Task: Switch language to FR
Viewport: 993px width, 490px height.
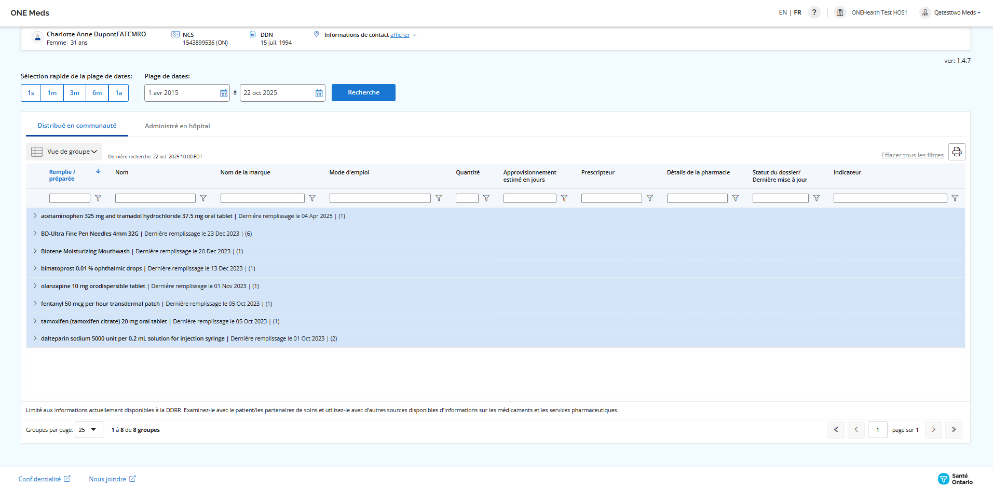Action: point(798,13)
